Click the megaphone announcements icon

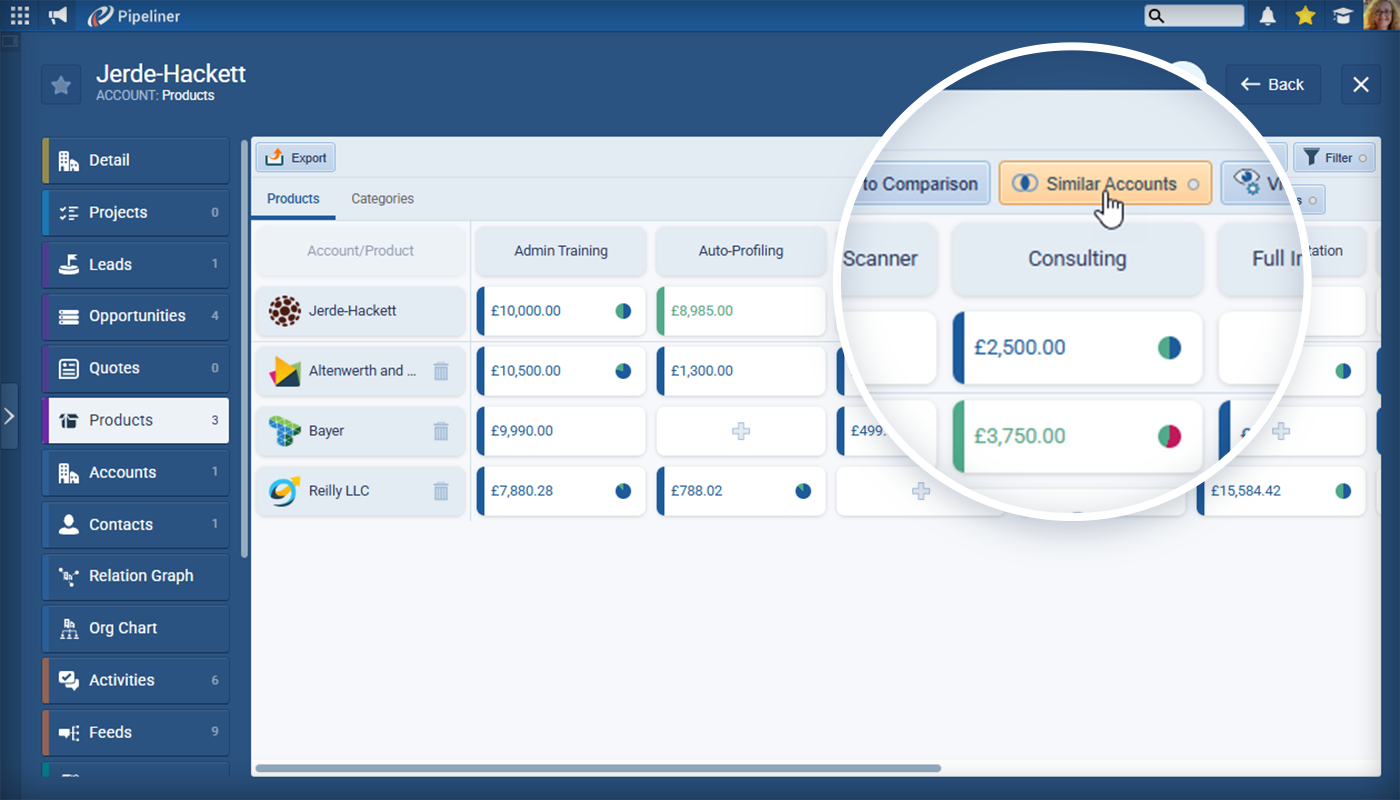(59, 15)
